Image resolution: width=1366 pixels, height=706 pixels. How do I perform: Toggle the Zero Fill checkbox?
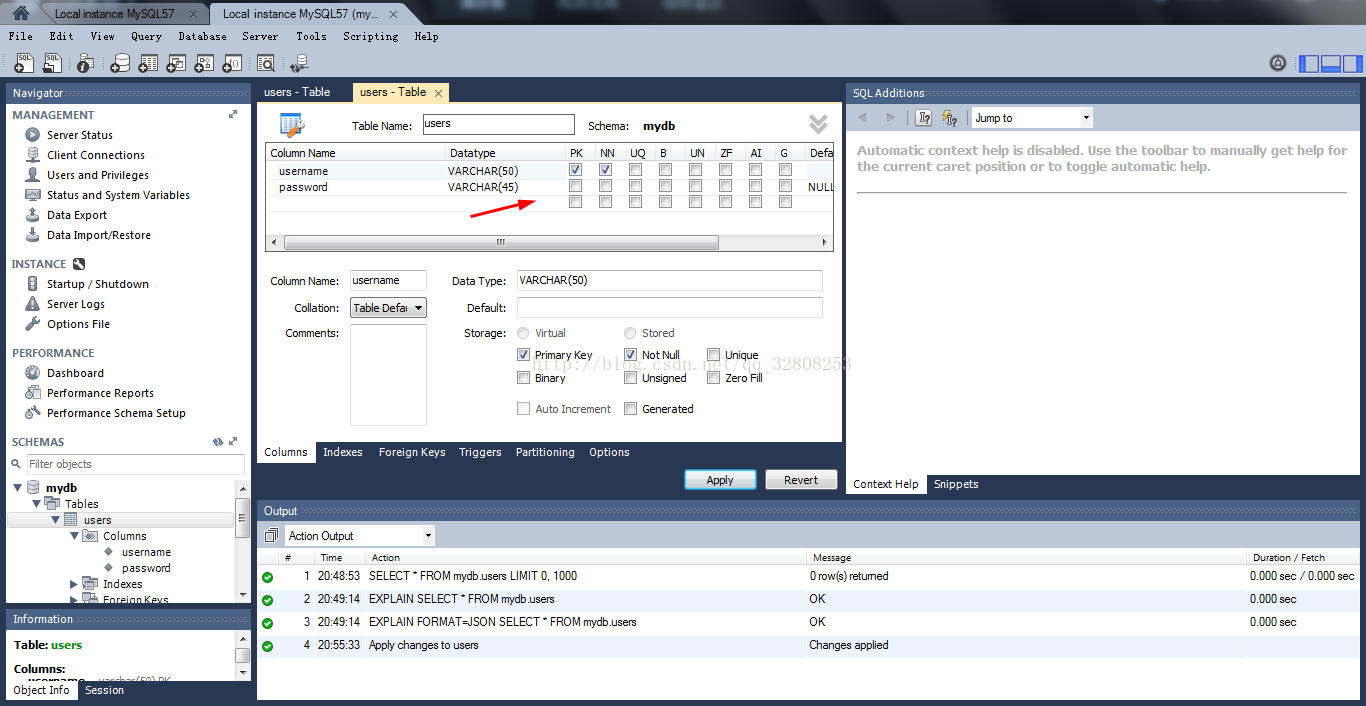(x=714, y=377)
